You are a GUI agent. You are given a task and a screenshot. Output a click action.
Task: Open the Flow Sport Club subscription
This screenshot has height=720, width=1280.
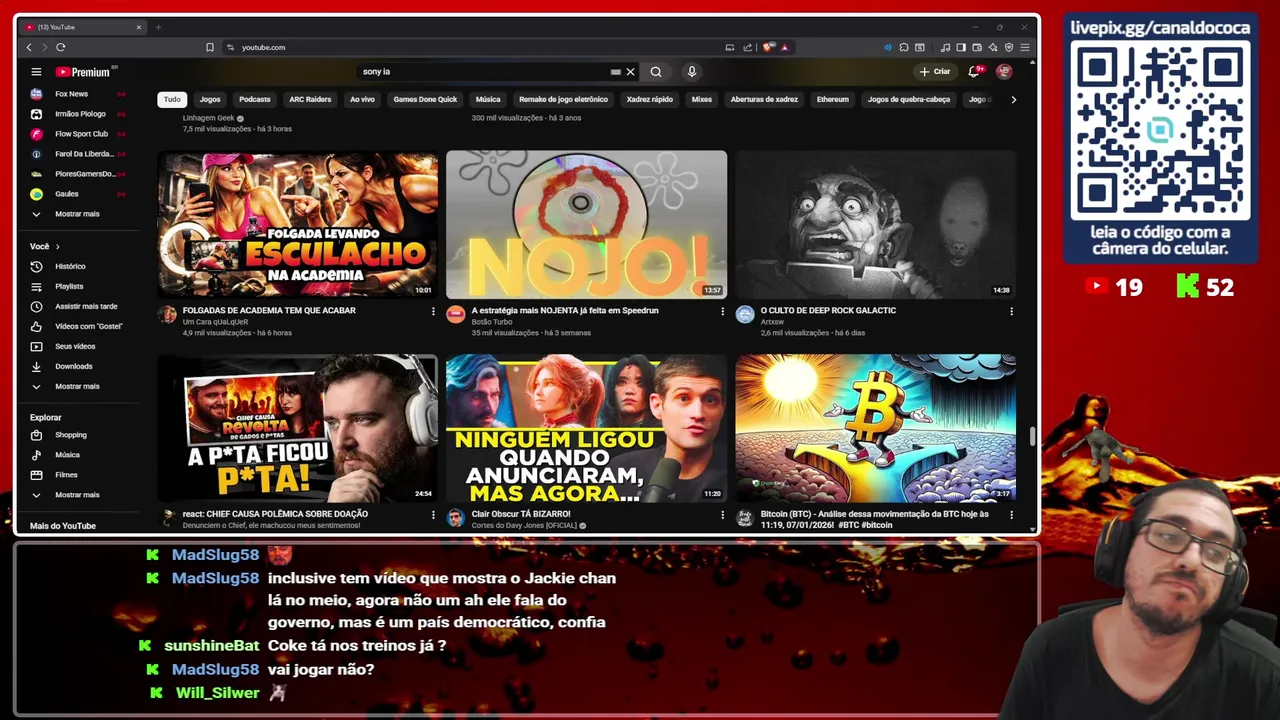coord(80,134)
